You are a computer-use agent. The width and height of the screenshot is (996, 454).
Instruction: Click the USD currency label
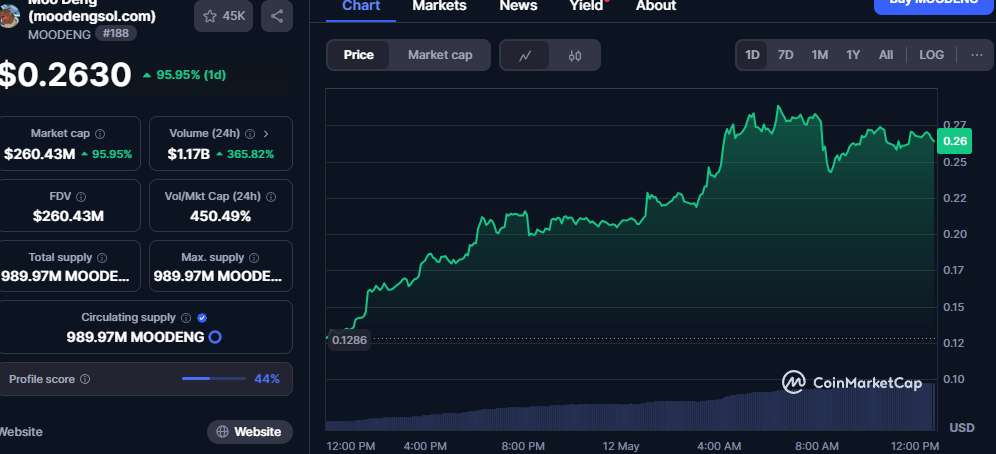[962, 428]
